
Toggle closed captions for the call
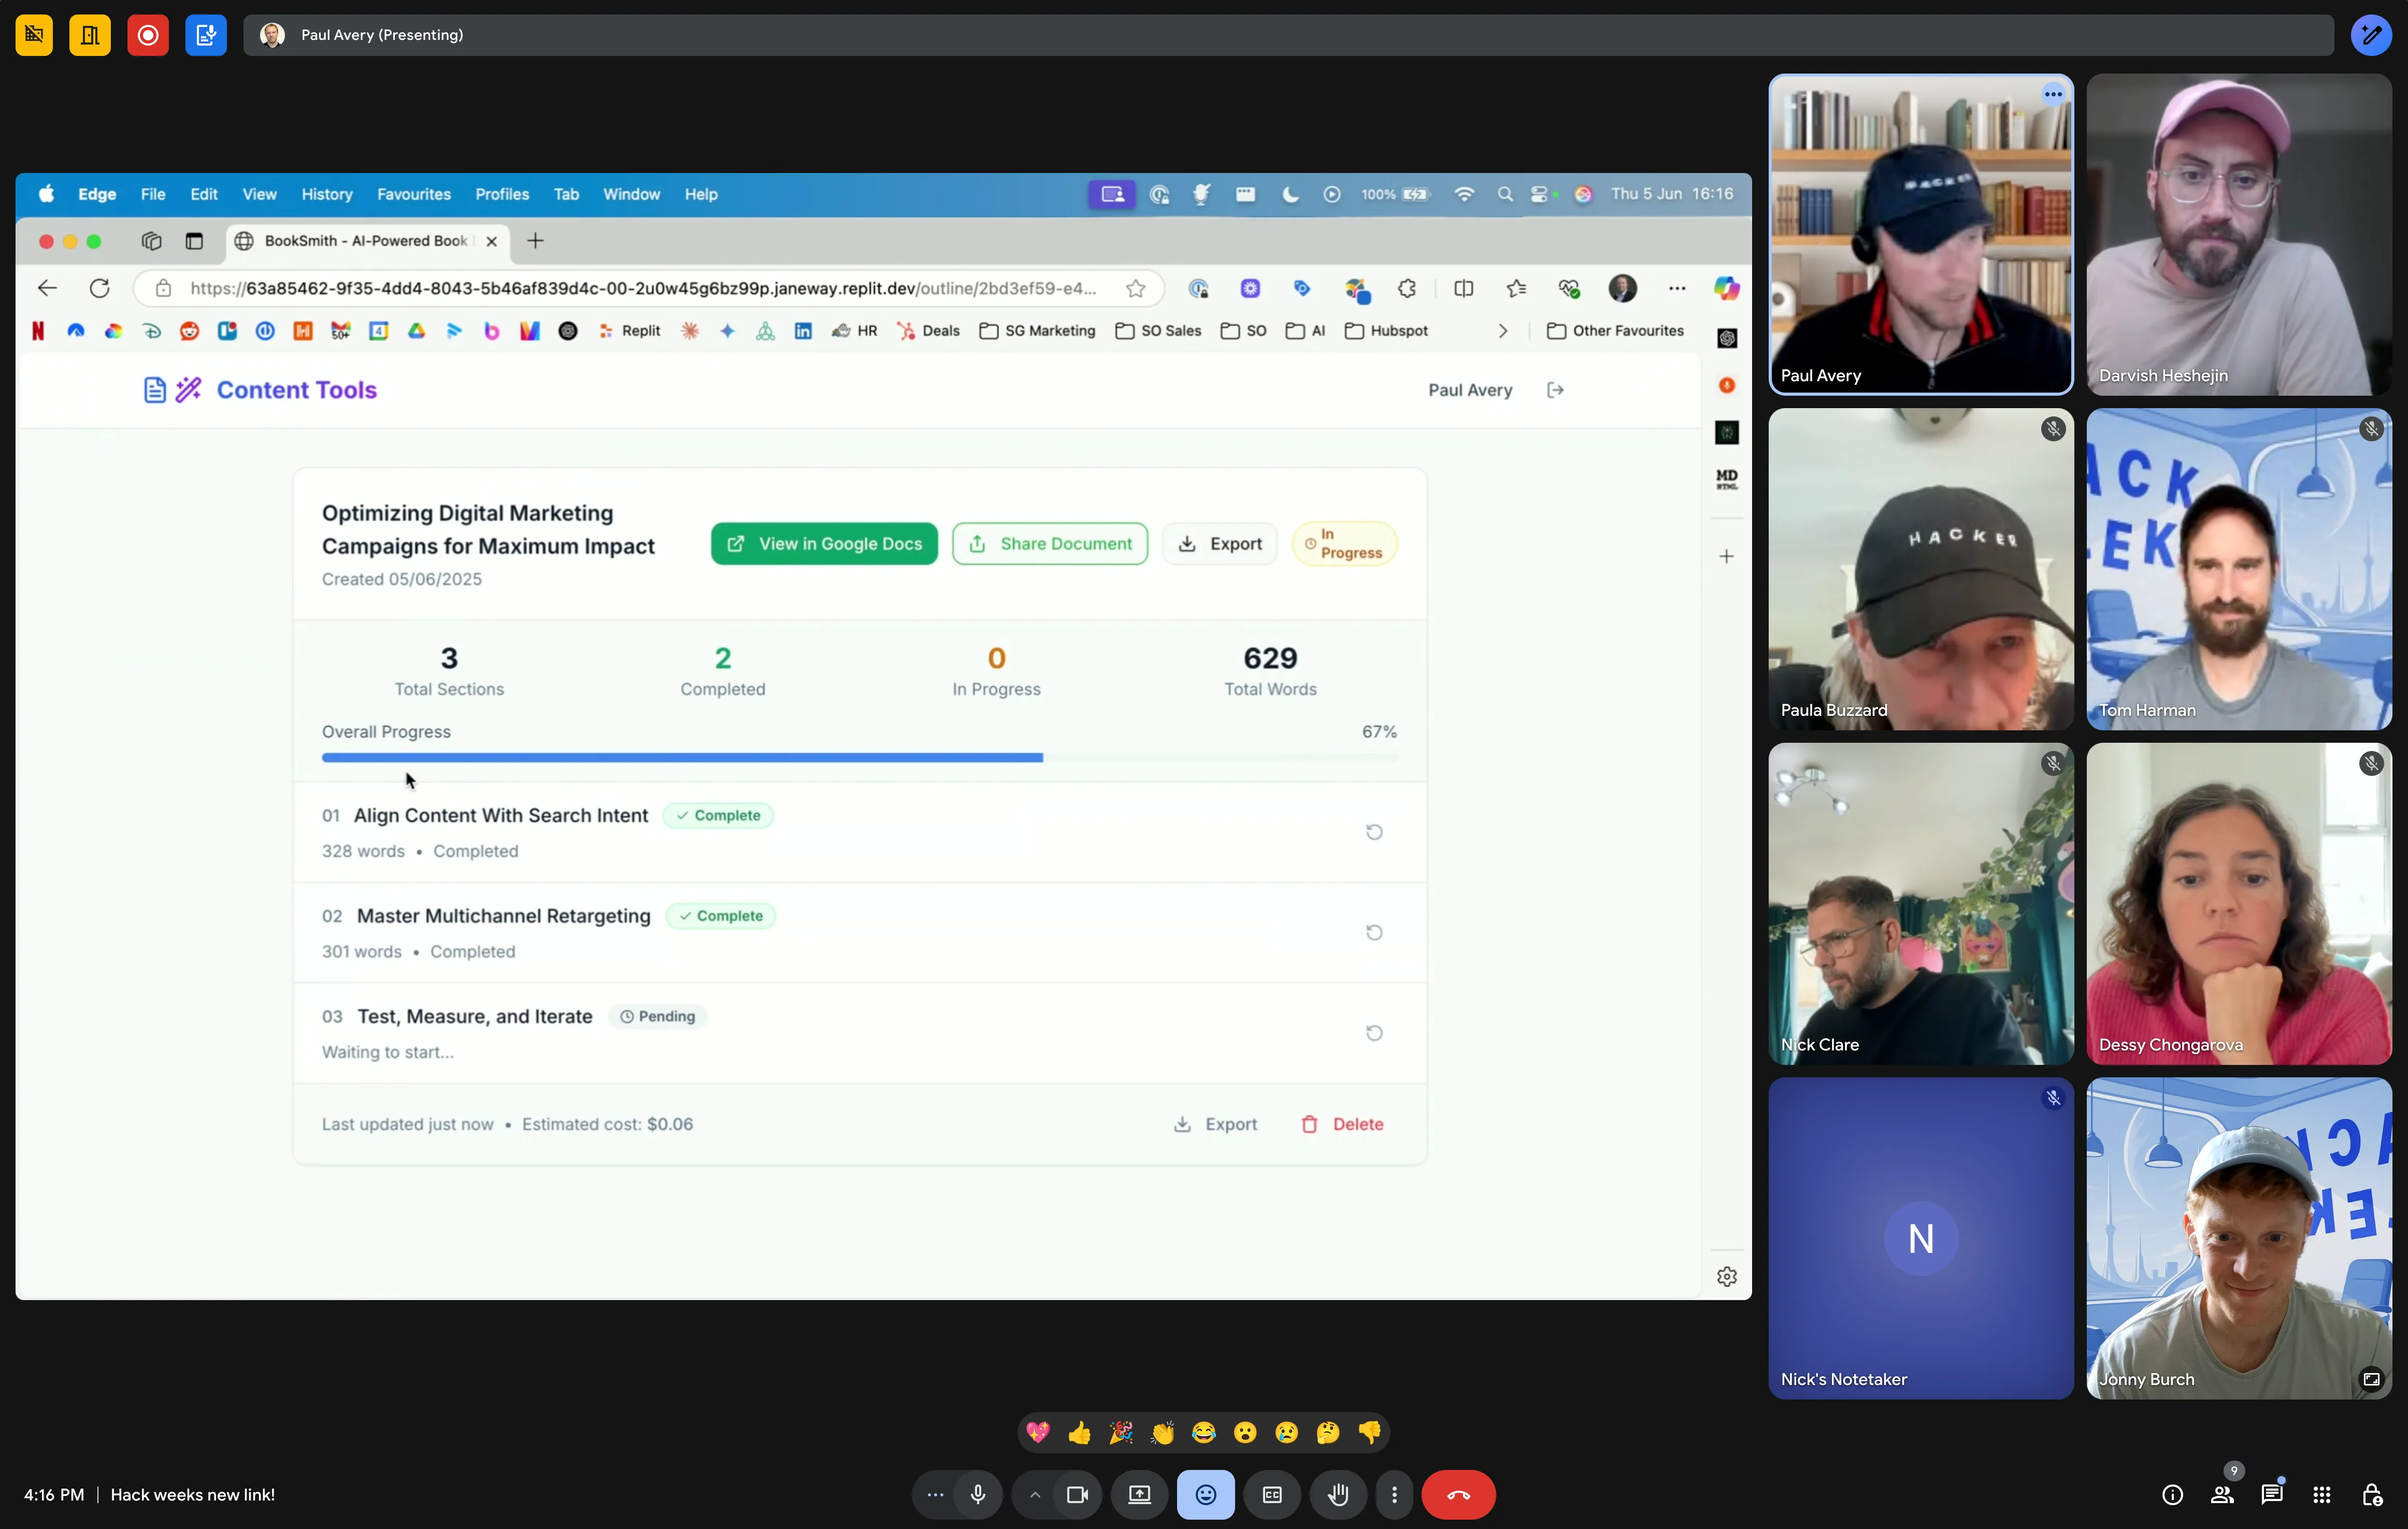1272,1494
